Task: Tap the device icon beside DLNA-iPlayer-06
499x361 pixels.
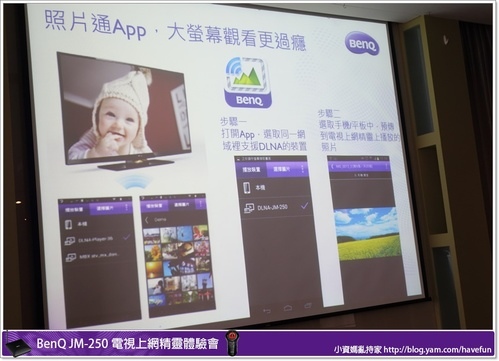Action: 69,241
